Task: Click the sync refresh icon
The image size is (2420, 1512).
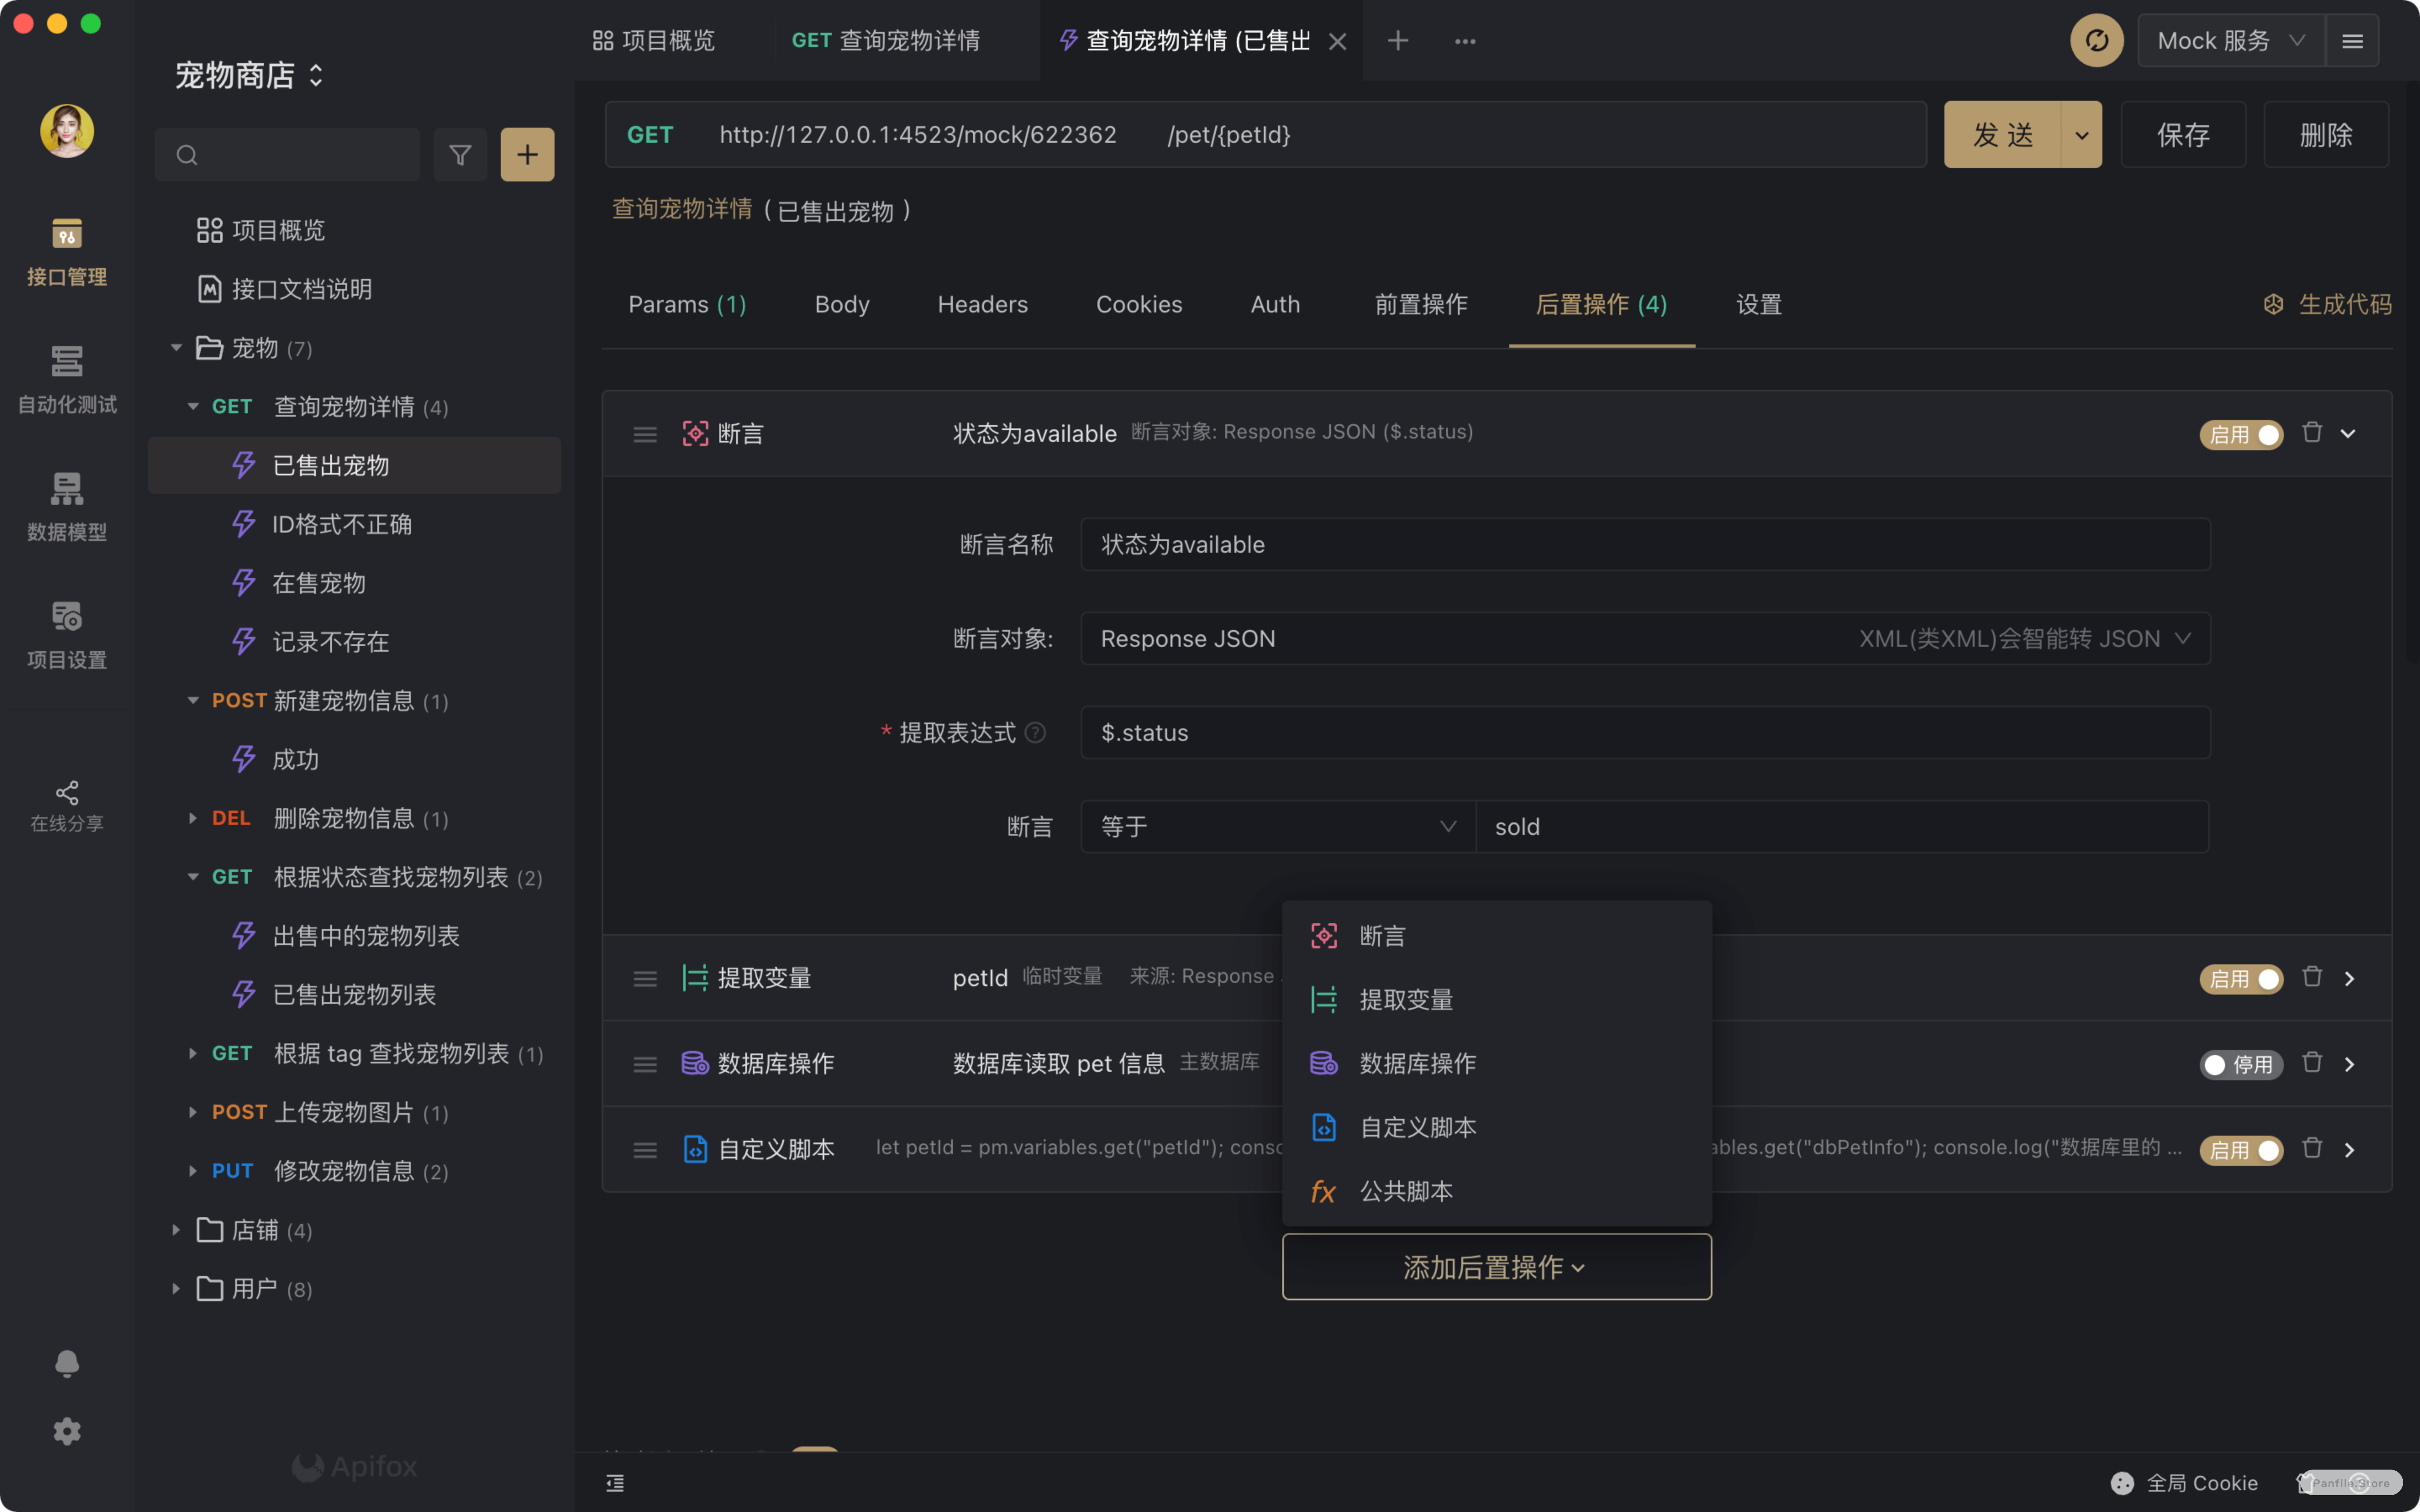Action: point(2096,40)
